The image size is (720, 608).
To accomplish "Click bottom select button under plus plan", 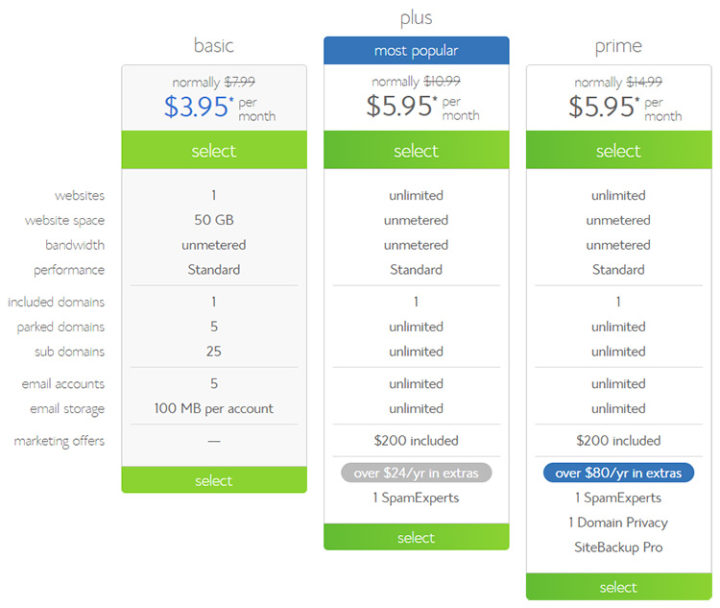I will click(x=416, y=537).
